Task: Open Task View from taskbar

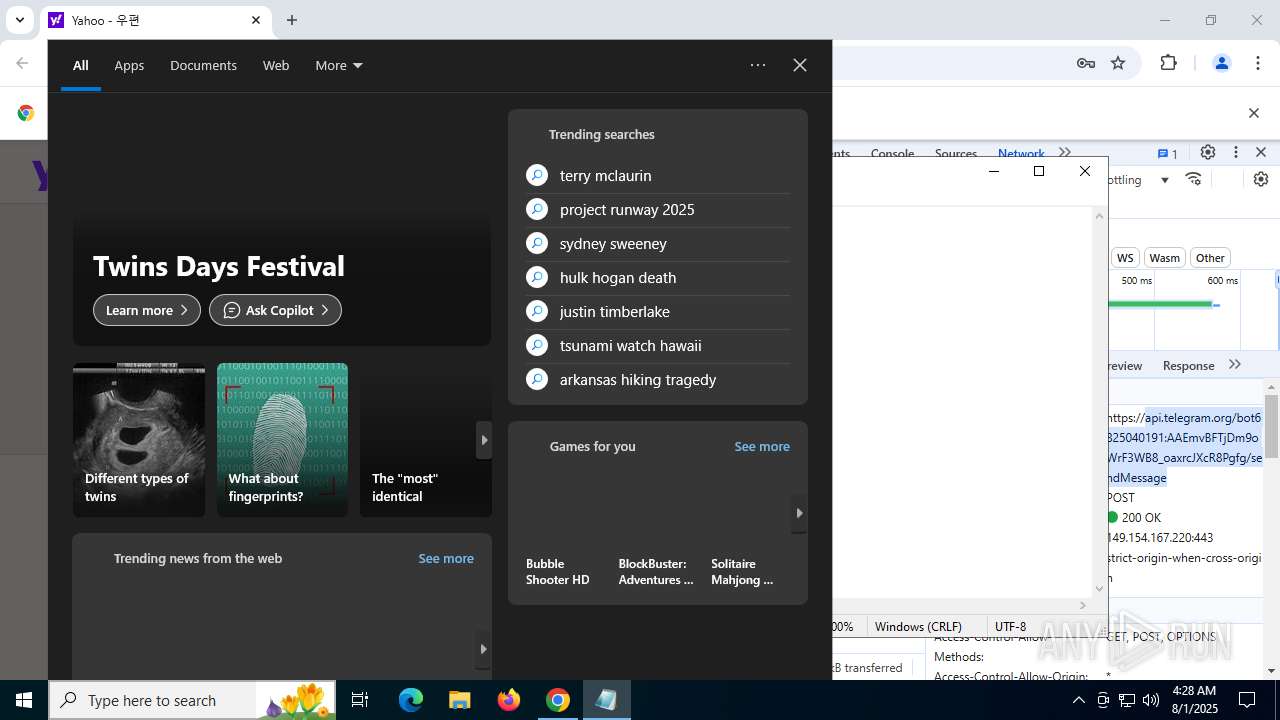Action: 360,700
